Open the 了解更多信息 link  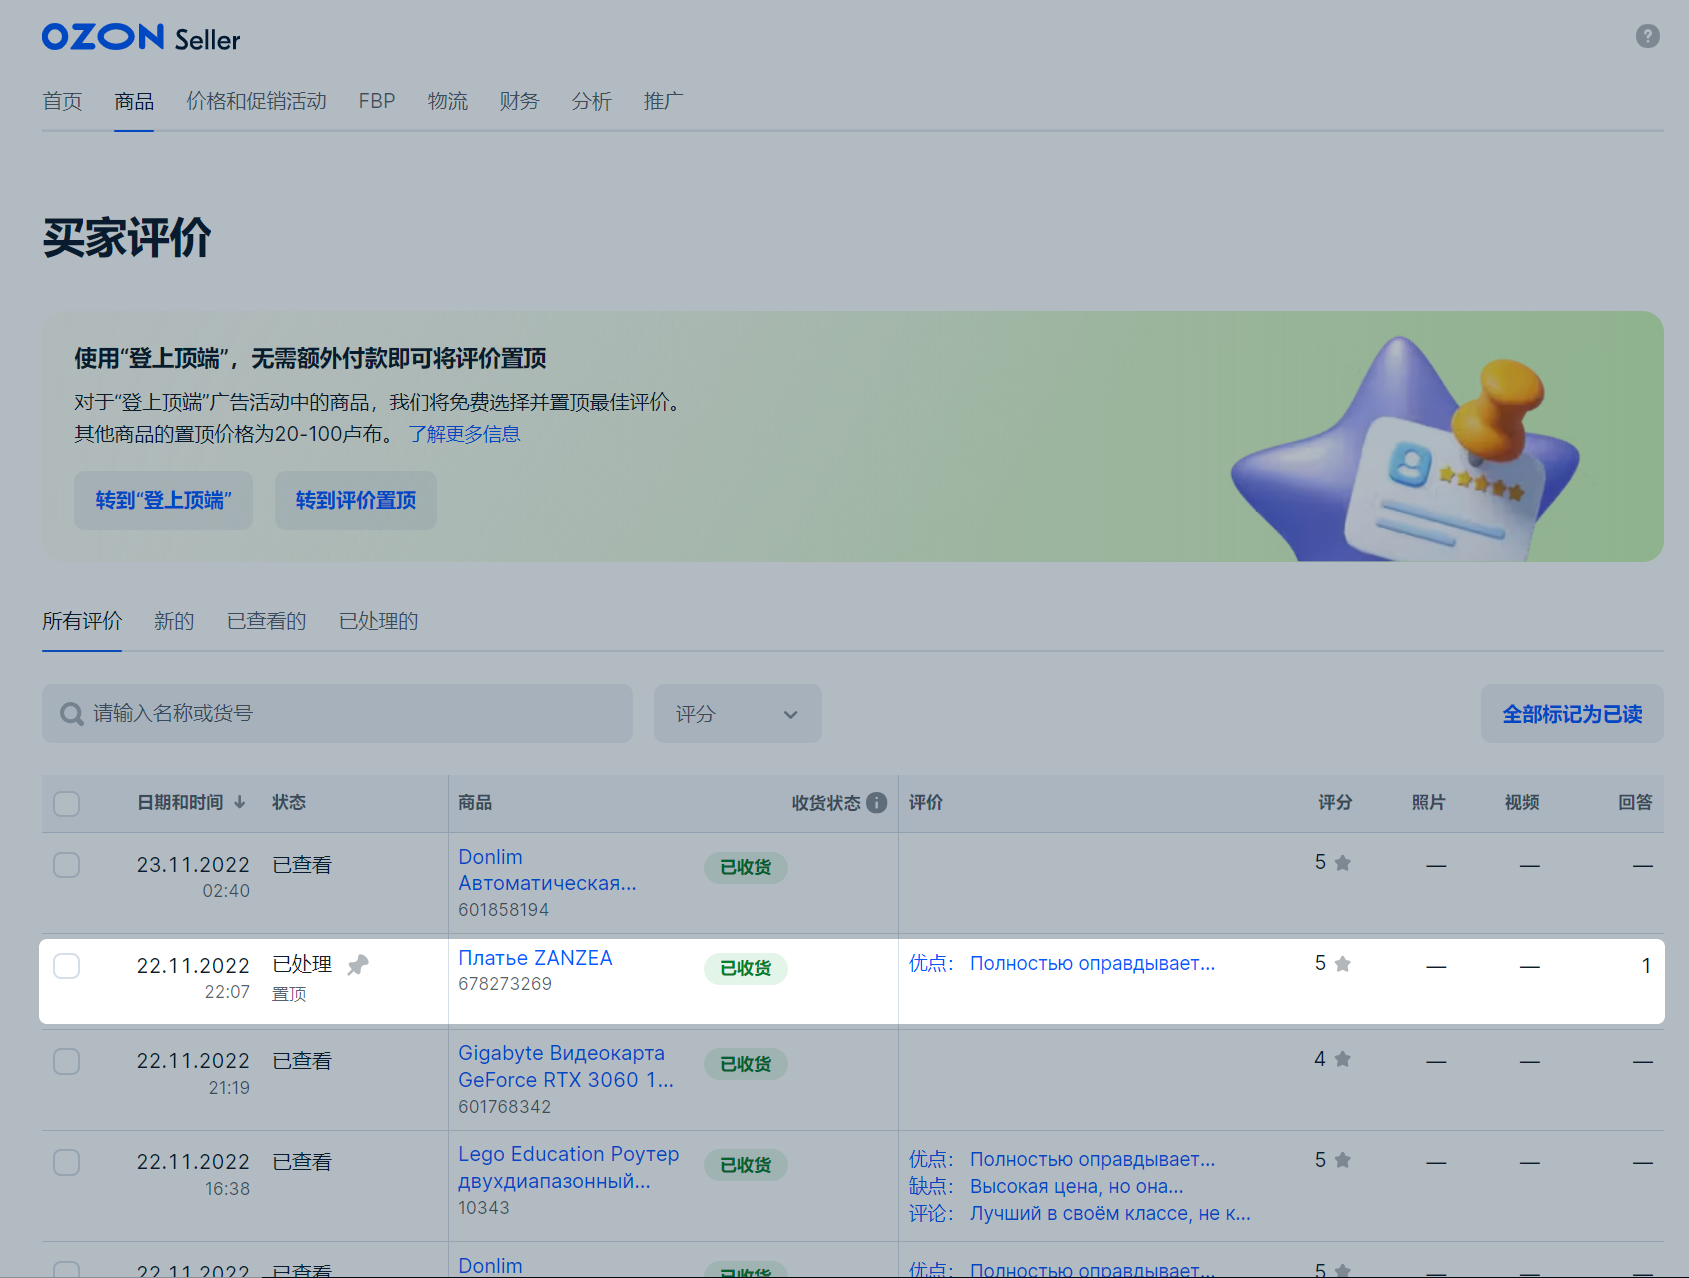(464, 434)
